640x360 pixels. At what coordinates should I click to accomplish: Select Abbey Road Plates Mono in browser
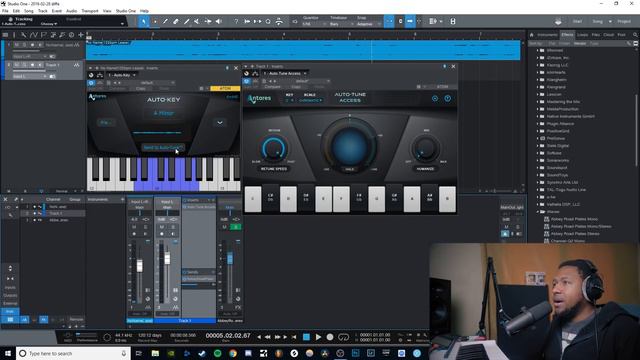(x=574, y=219)
